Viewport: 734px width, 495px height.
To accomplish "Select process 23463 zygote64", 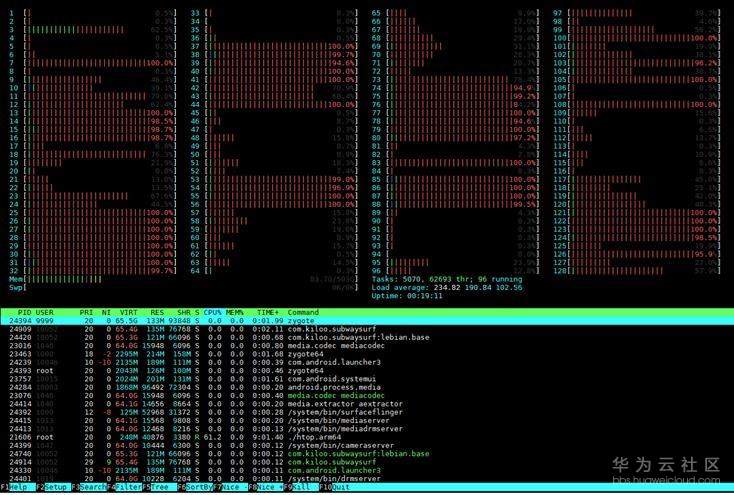I will tap(367, 355).
